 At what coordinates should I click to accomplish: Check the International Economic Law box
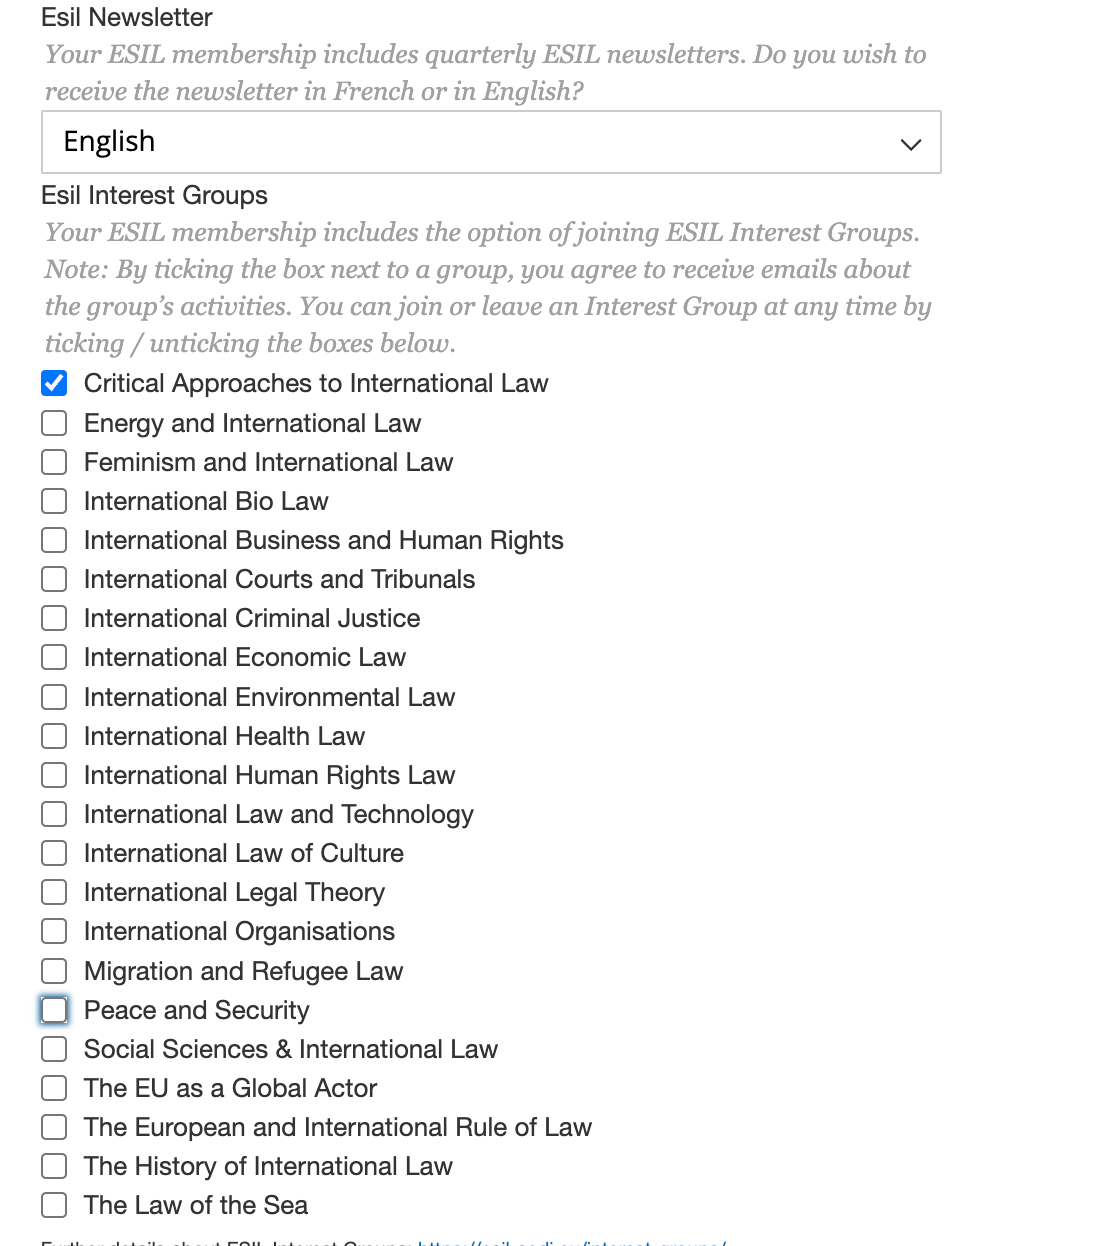coord(54,657)
